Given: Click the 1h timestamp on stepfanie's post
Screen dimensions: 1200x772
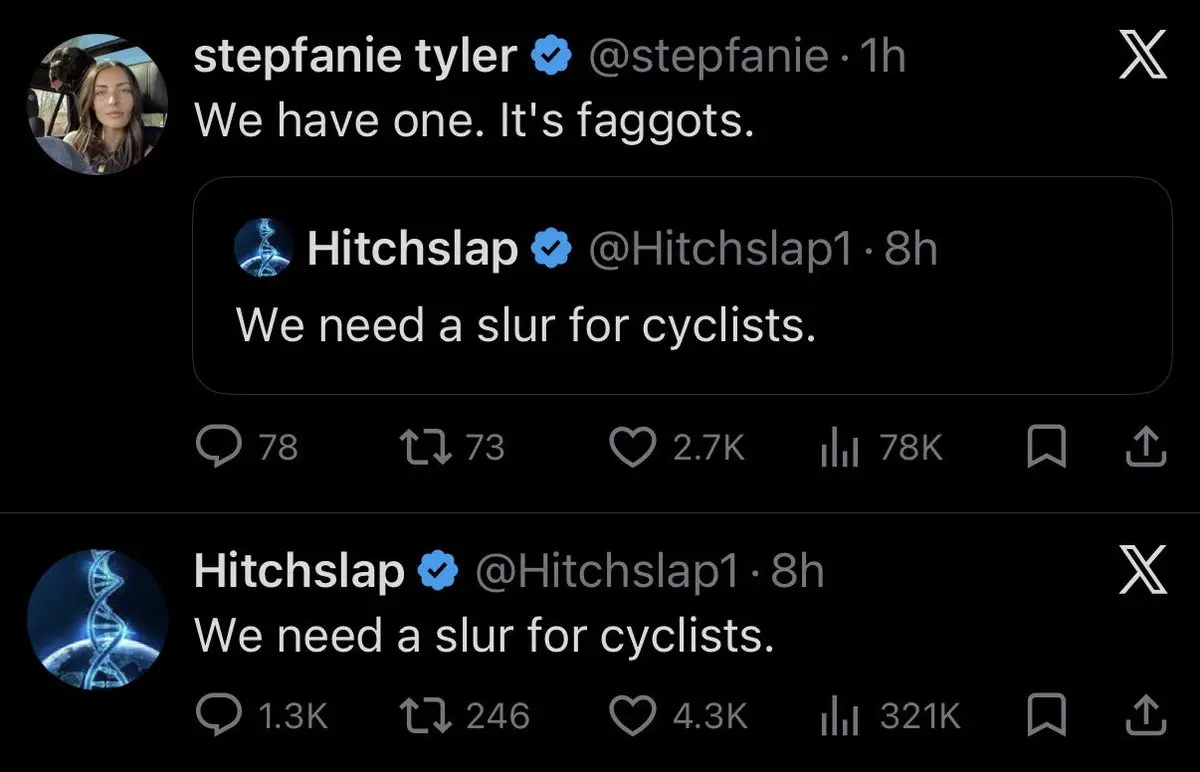Looking at the screenshot, I should click(882, 58).
